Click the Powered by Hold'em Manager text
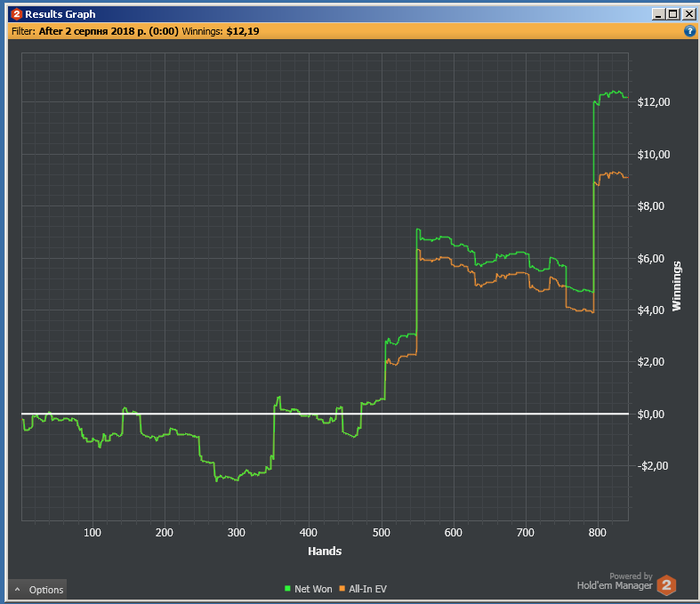This screenshot has width=700, height=604. pos(615,582)
